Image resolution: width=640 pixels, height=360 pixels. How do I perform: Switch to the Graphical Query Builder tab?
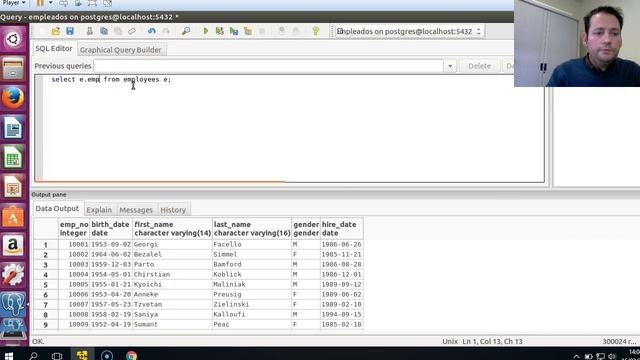pos(120,50)
